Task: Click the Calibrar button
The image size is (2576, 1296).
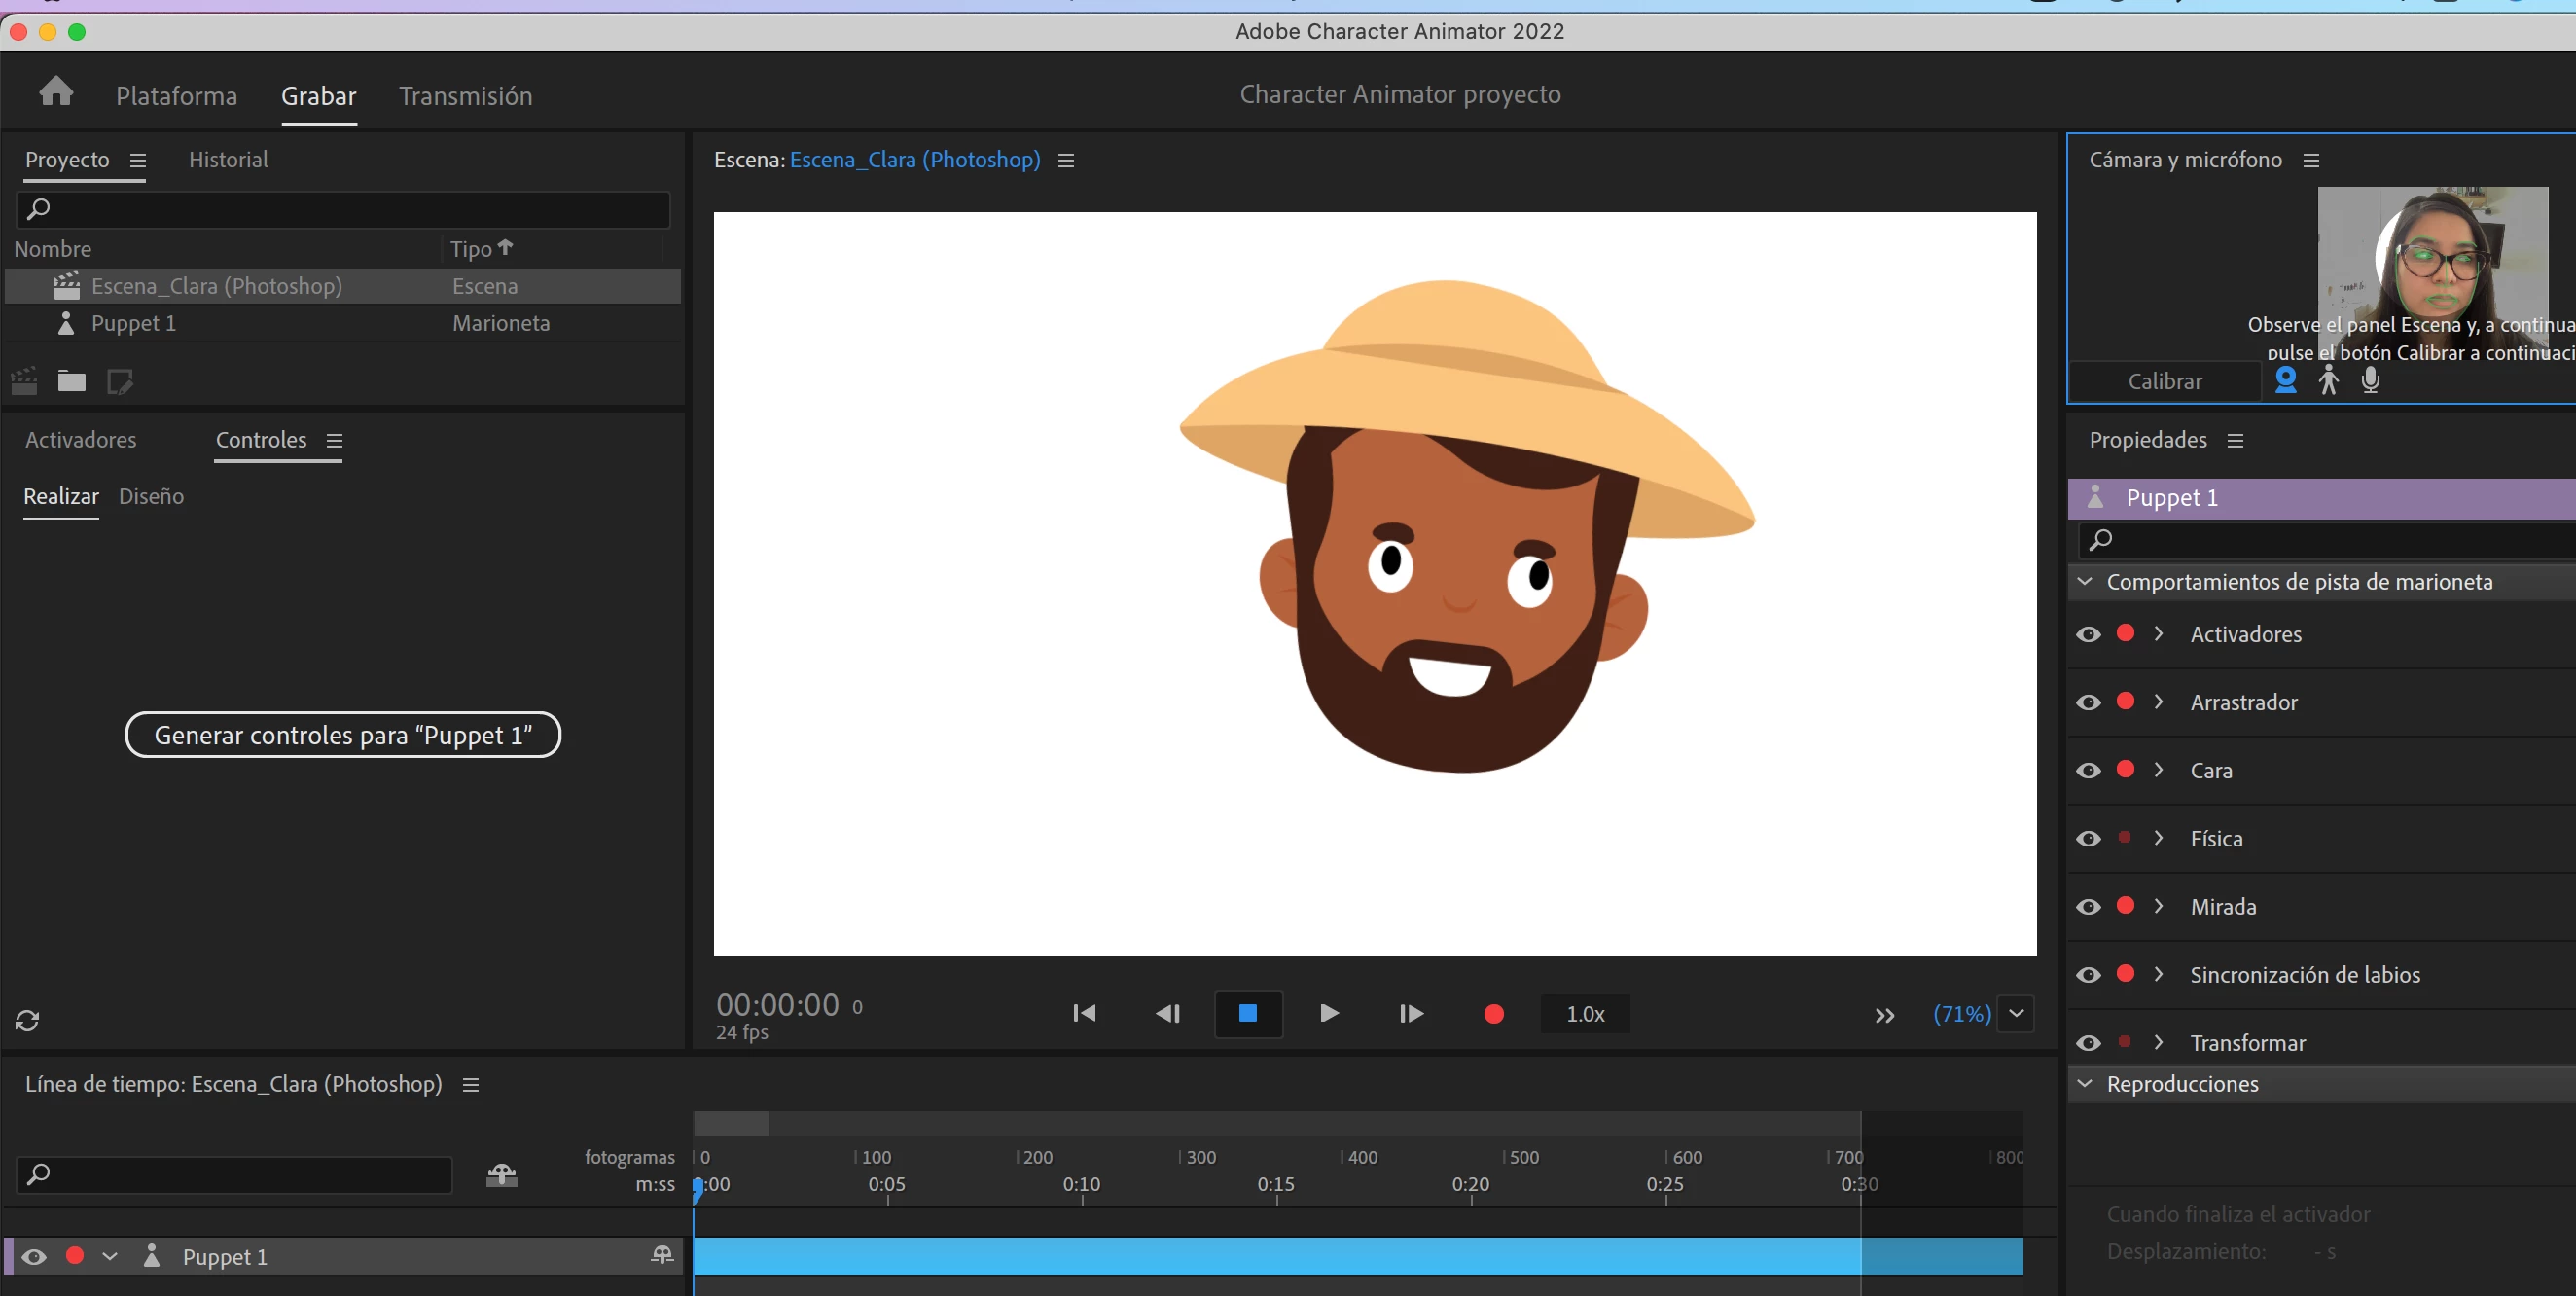Action: pos(2164,381)
